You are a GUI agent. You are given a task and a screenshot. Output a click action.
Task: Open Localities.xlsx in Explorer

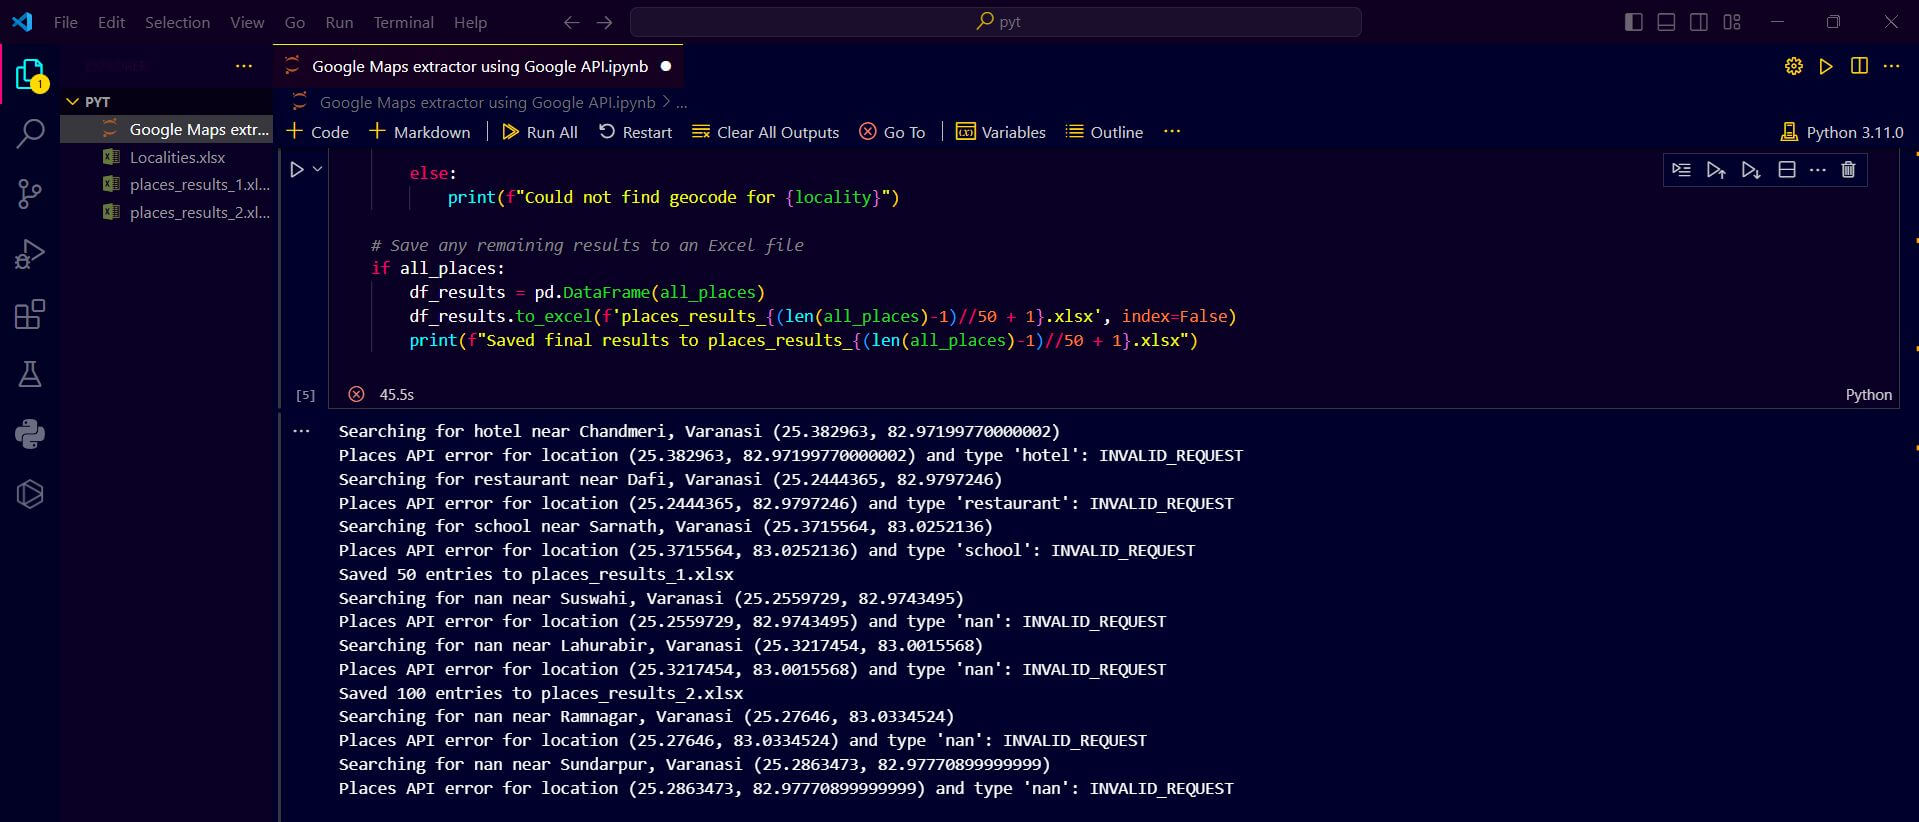(167, 157)
